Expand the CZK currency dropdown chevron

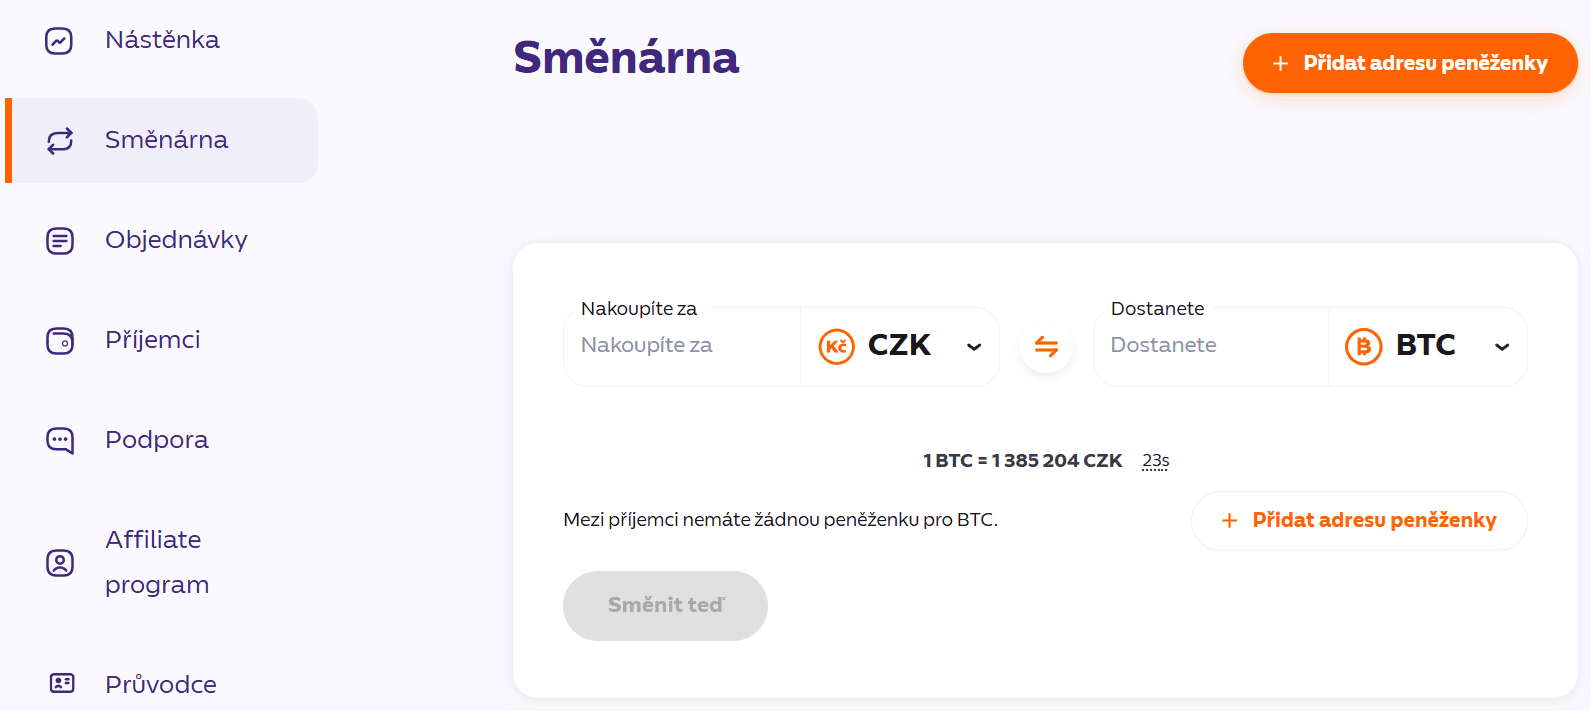tap(974, 347)
